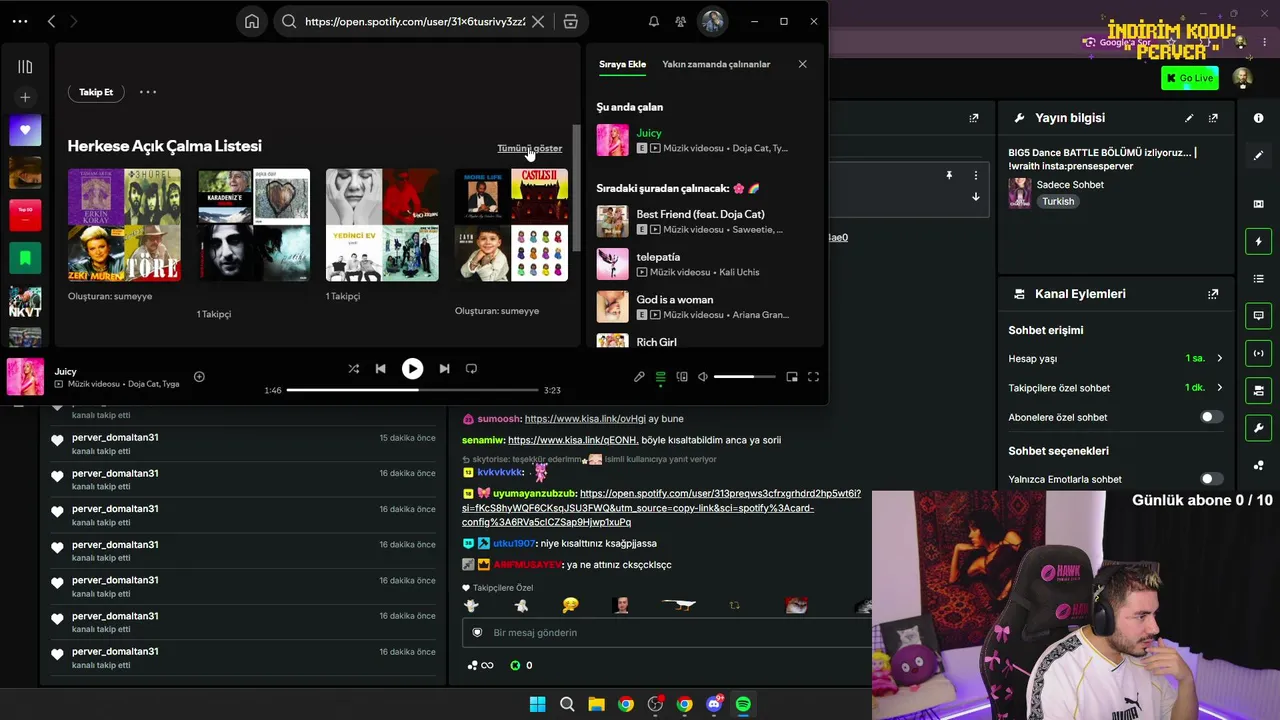Screen dimensions: 1280x720
Task: Collapse pinned message with down arrow
Action: click(x=976, y=197)
